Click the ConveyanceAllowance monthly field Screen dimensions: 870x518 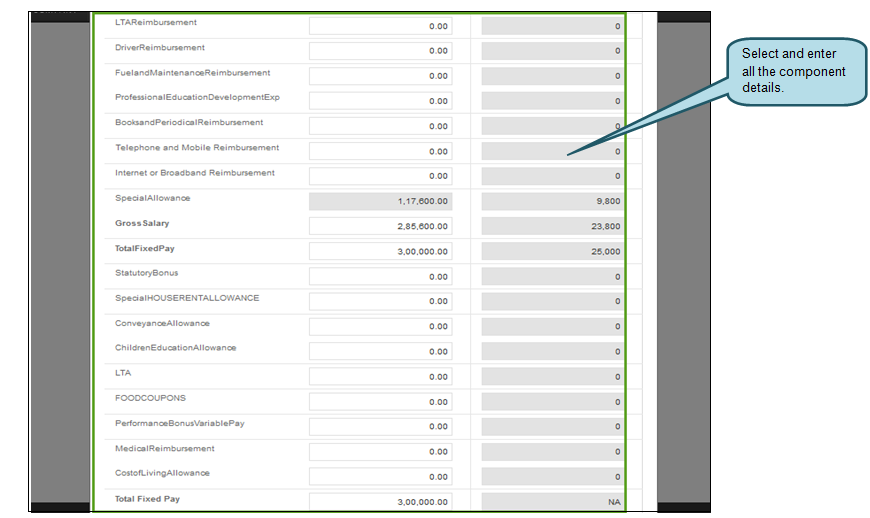click(x=553, y=327)
